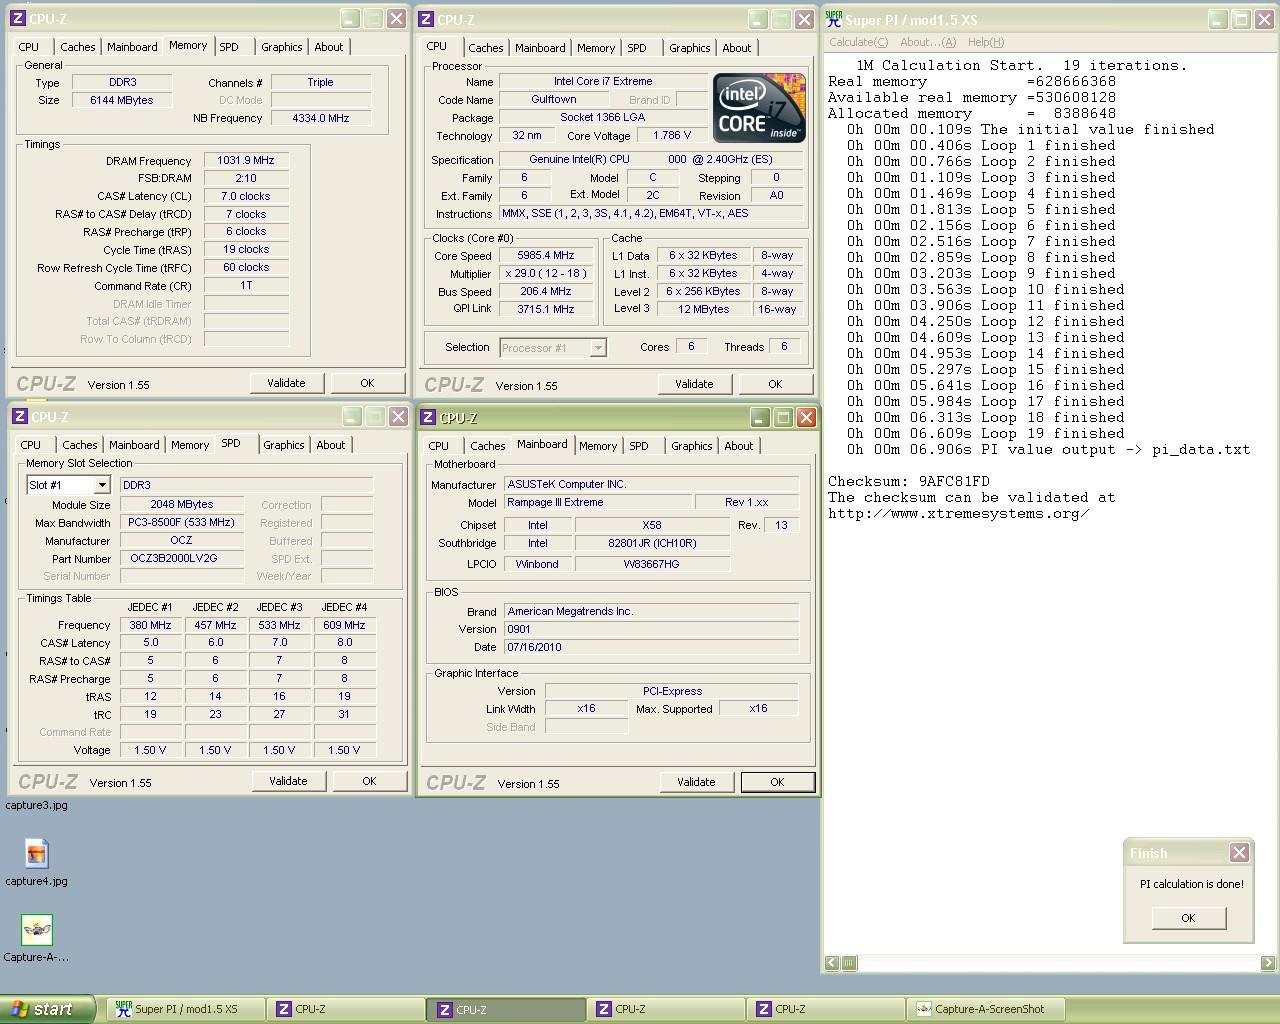Confirm OK in PI calculation done dialog
Viewport: 1280px width, 1024px height.
coord(1188,918)
